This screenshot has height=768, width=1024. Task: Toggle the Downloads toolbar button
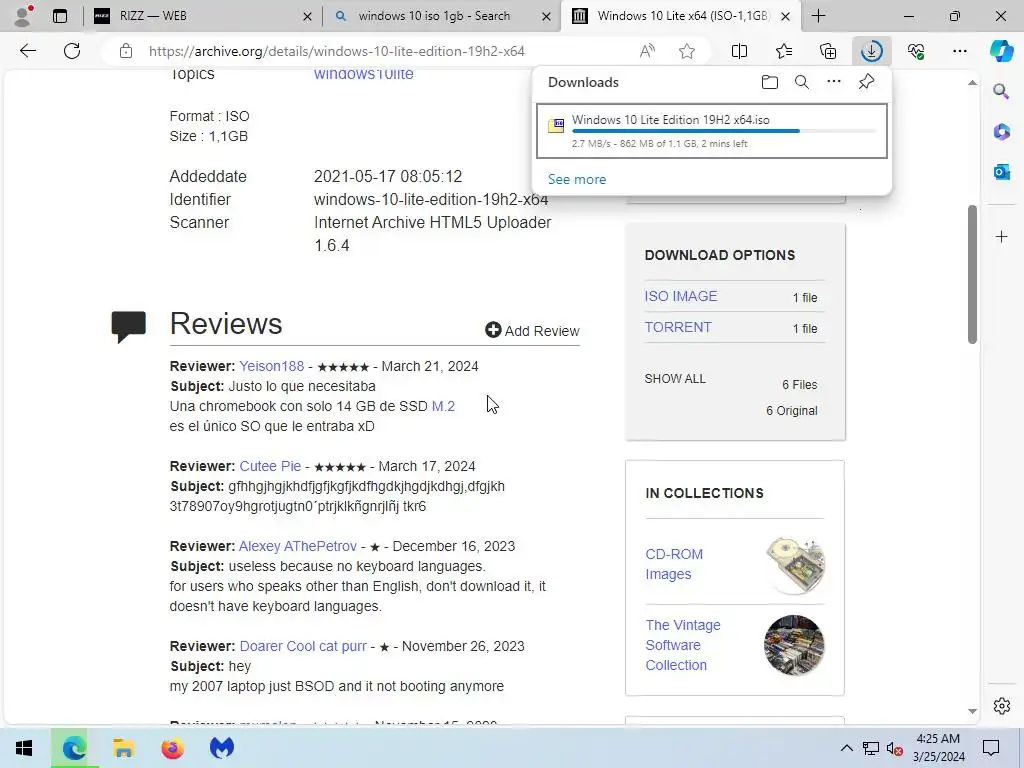tap(872, 51)
